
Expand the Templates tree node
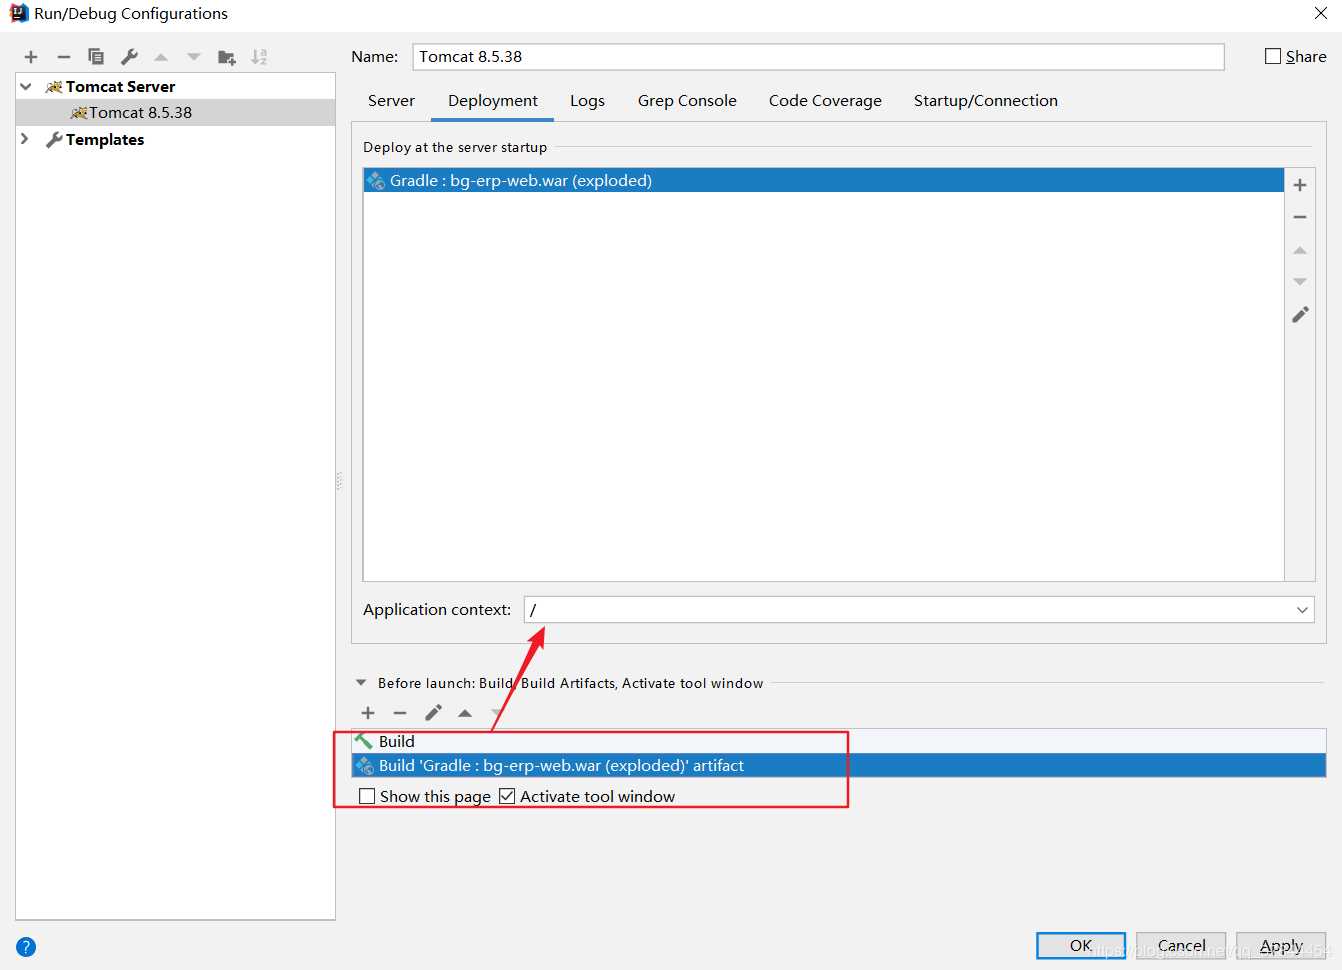coord(25,139)
